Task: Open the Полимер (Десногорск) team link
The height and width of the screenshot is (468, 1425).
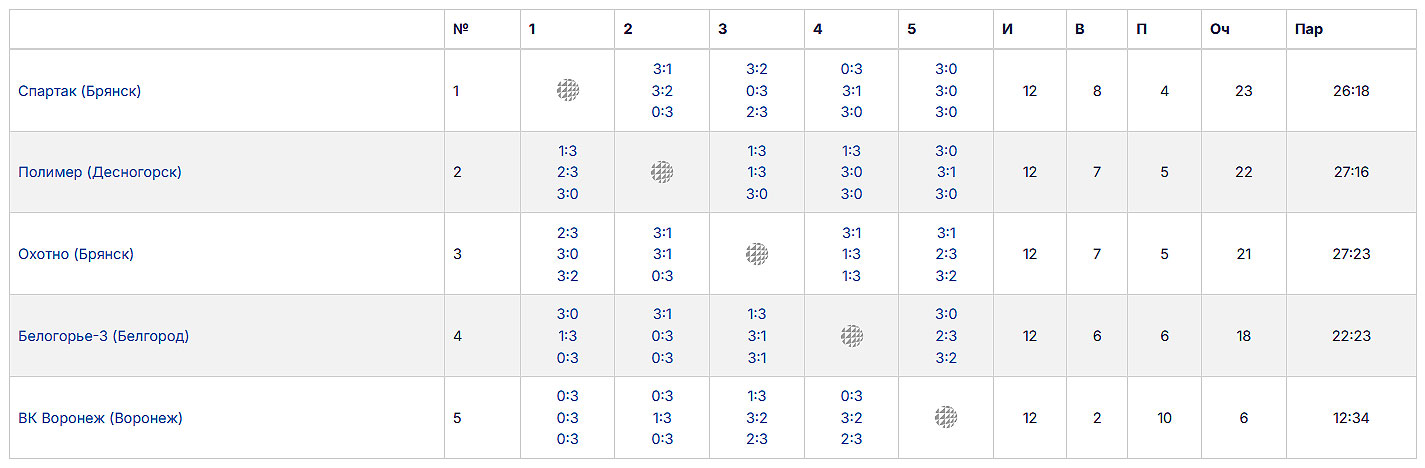Action: 100,172
